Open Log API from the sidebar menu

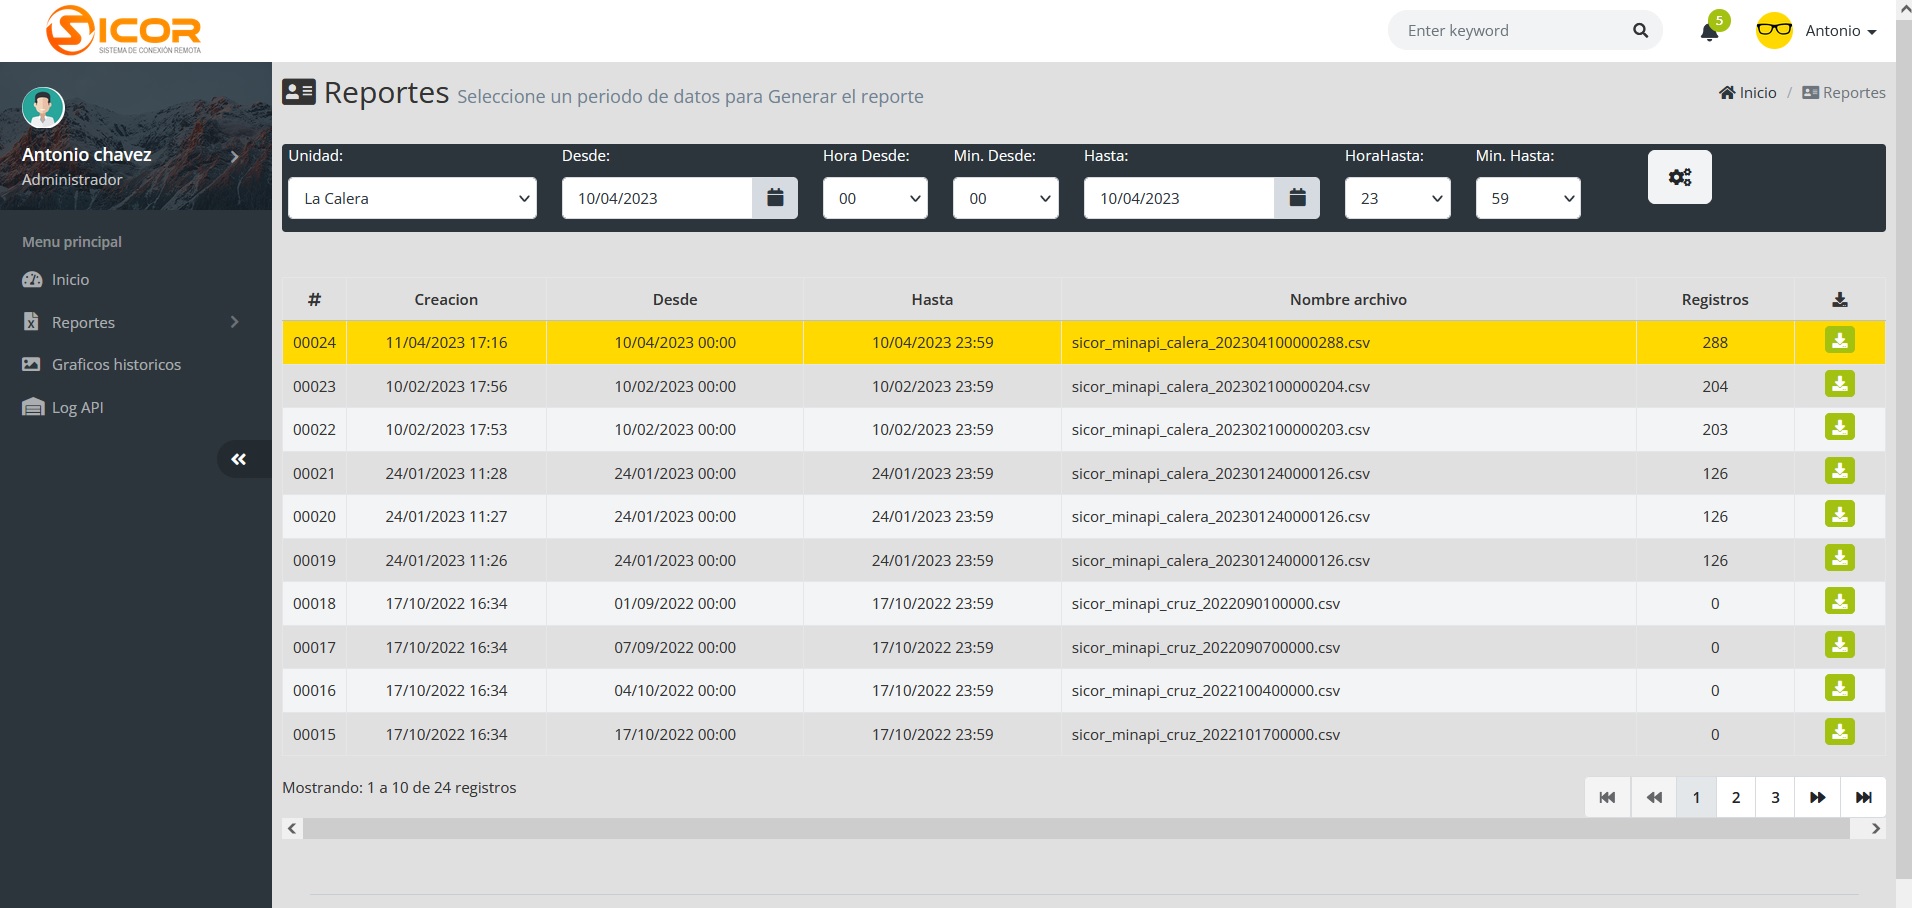point(77,408)
